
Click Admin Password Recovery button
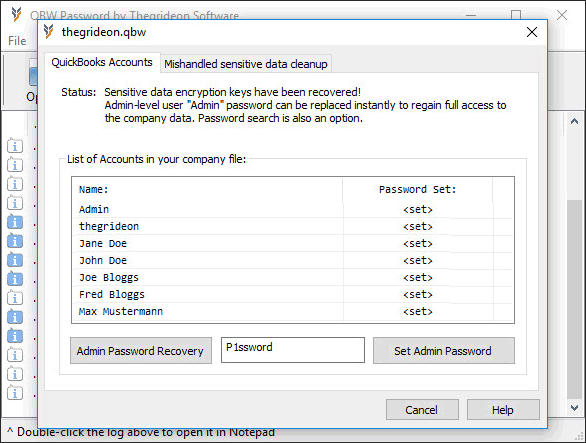(x=141, y=351)
